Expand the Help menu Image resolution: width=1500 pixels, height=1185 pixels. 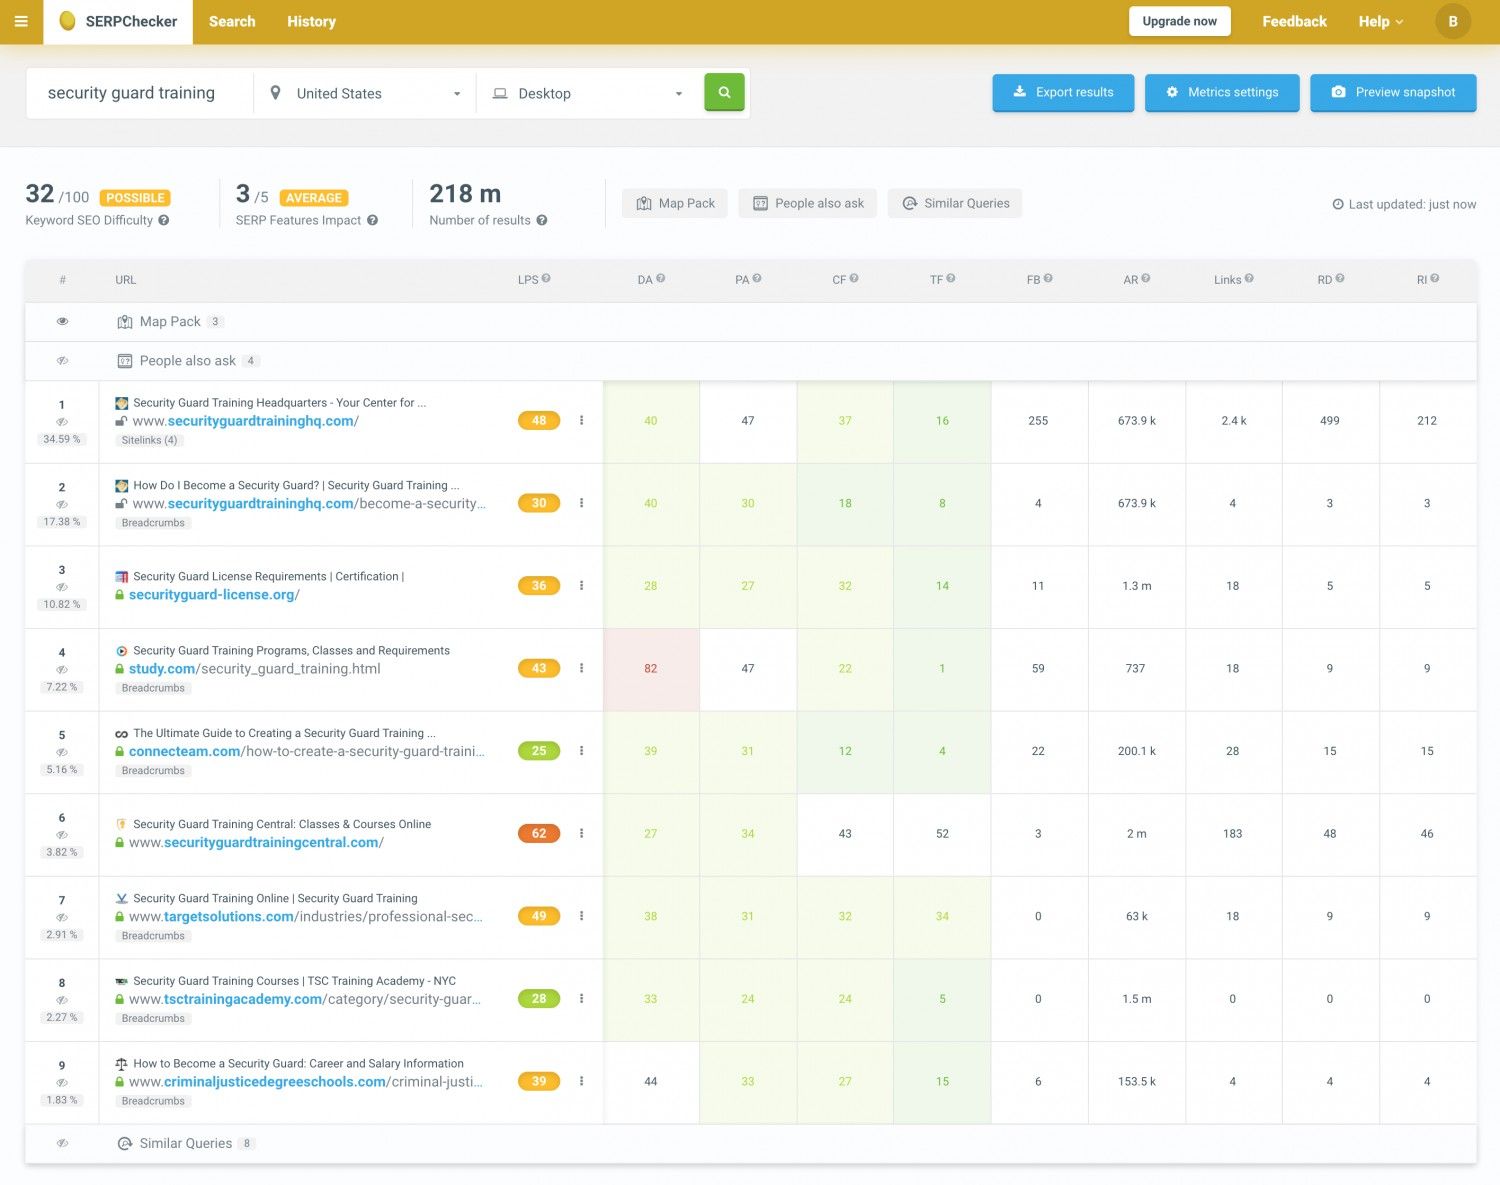[1380, 21]
